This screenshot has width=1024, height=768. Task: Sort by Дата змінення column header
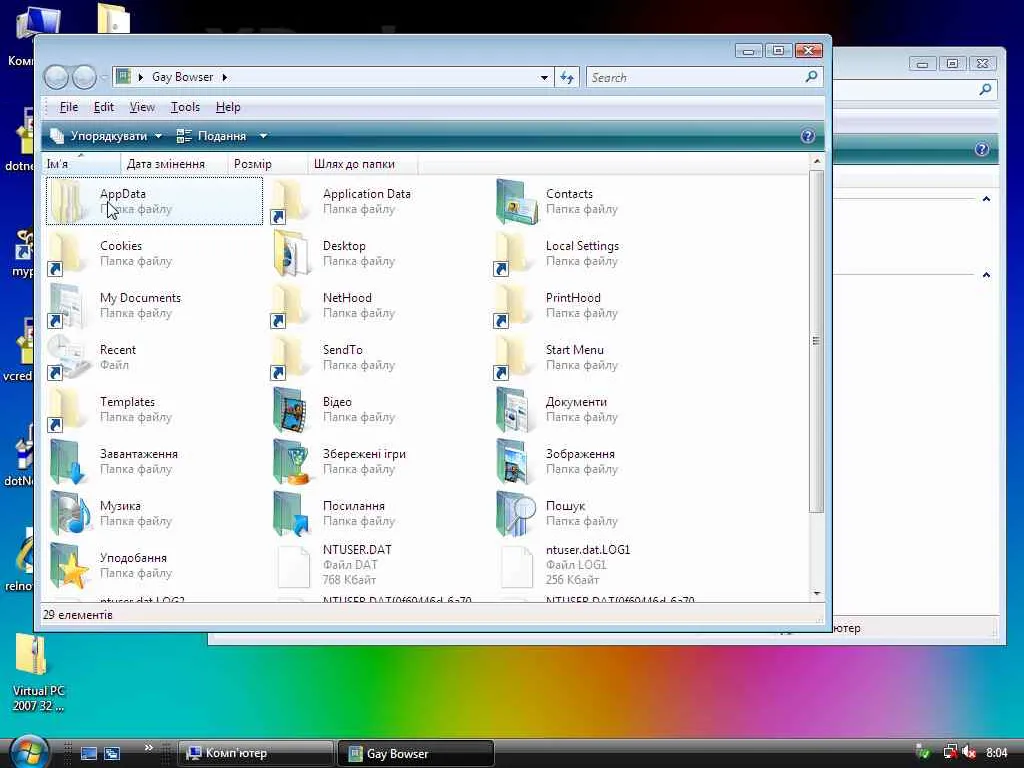tap(174, 164)
